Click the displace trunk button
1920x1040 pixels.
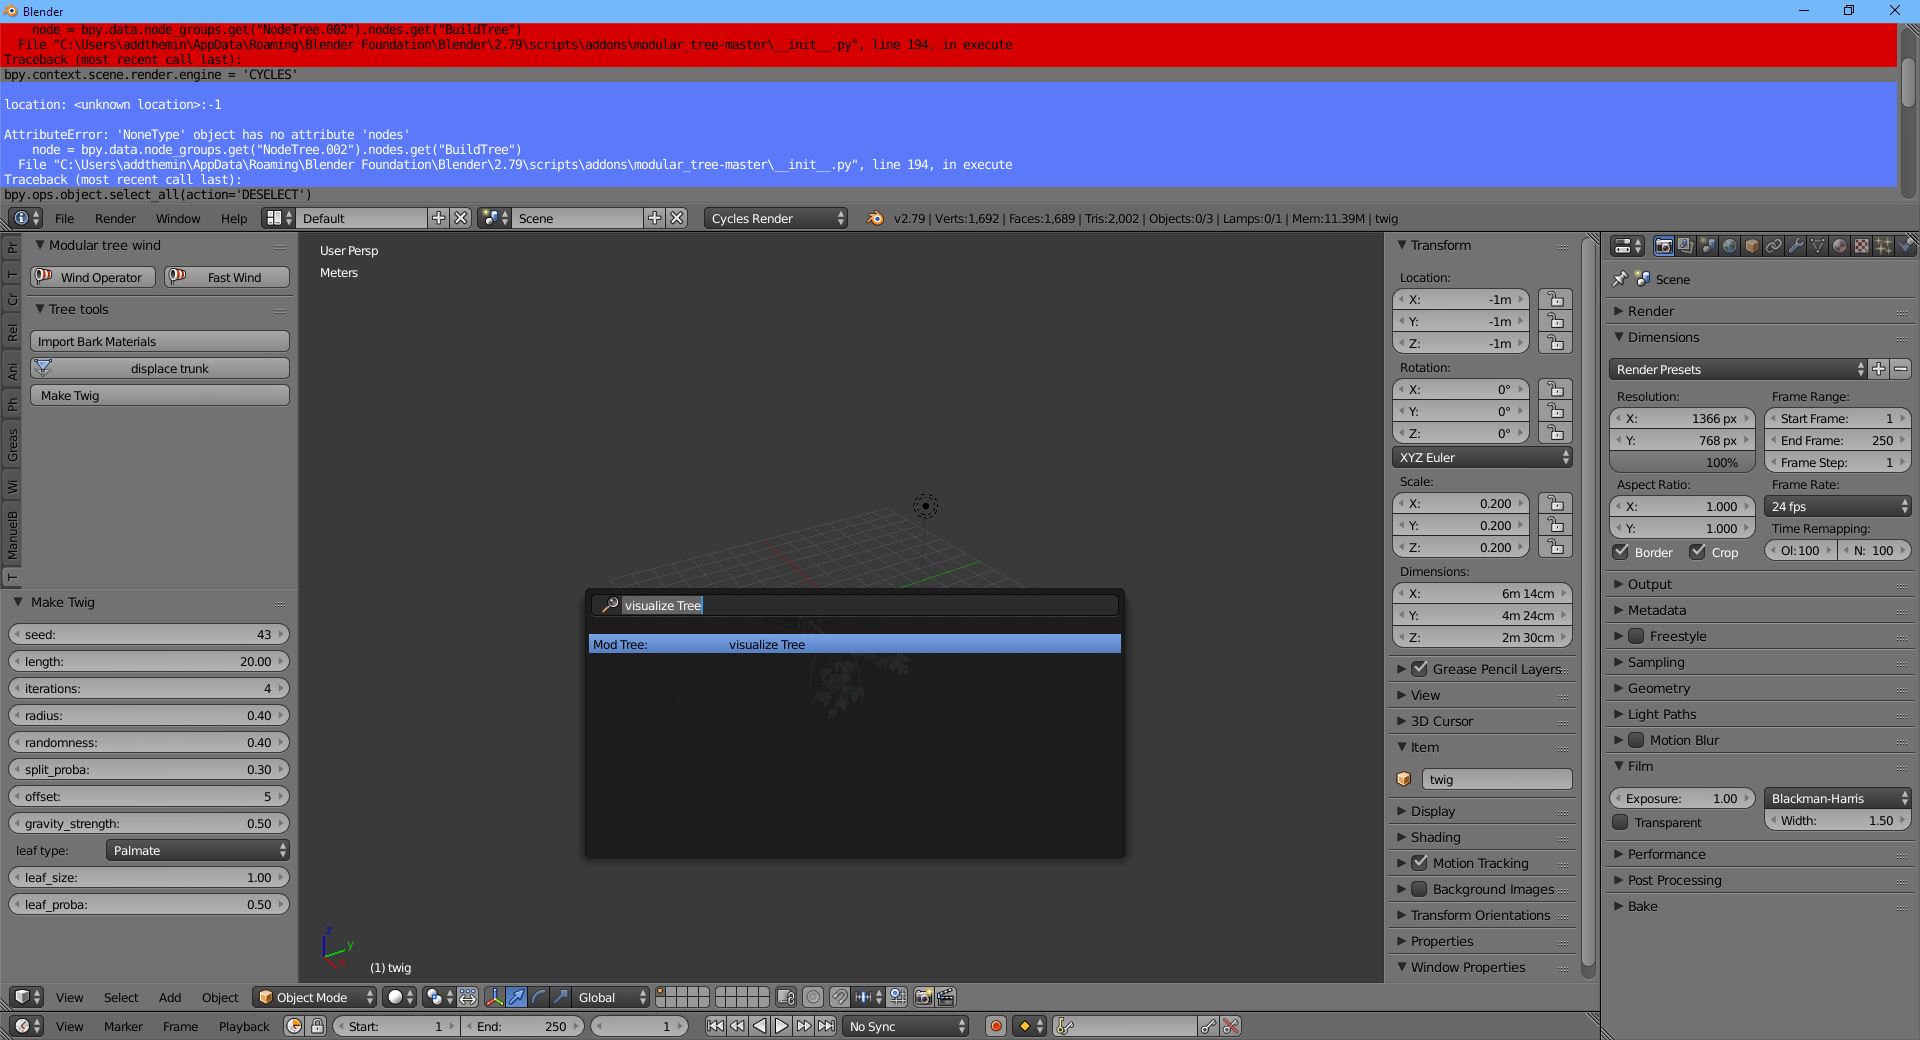[x=160, y=368]
